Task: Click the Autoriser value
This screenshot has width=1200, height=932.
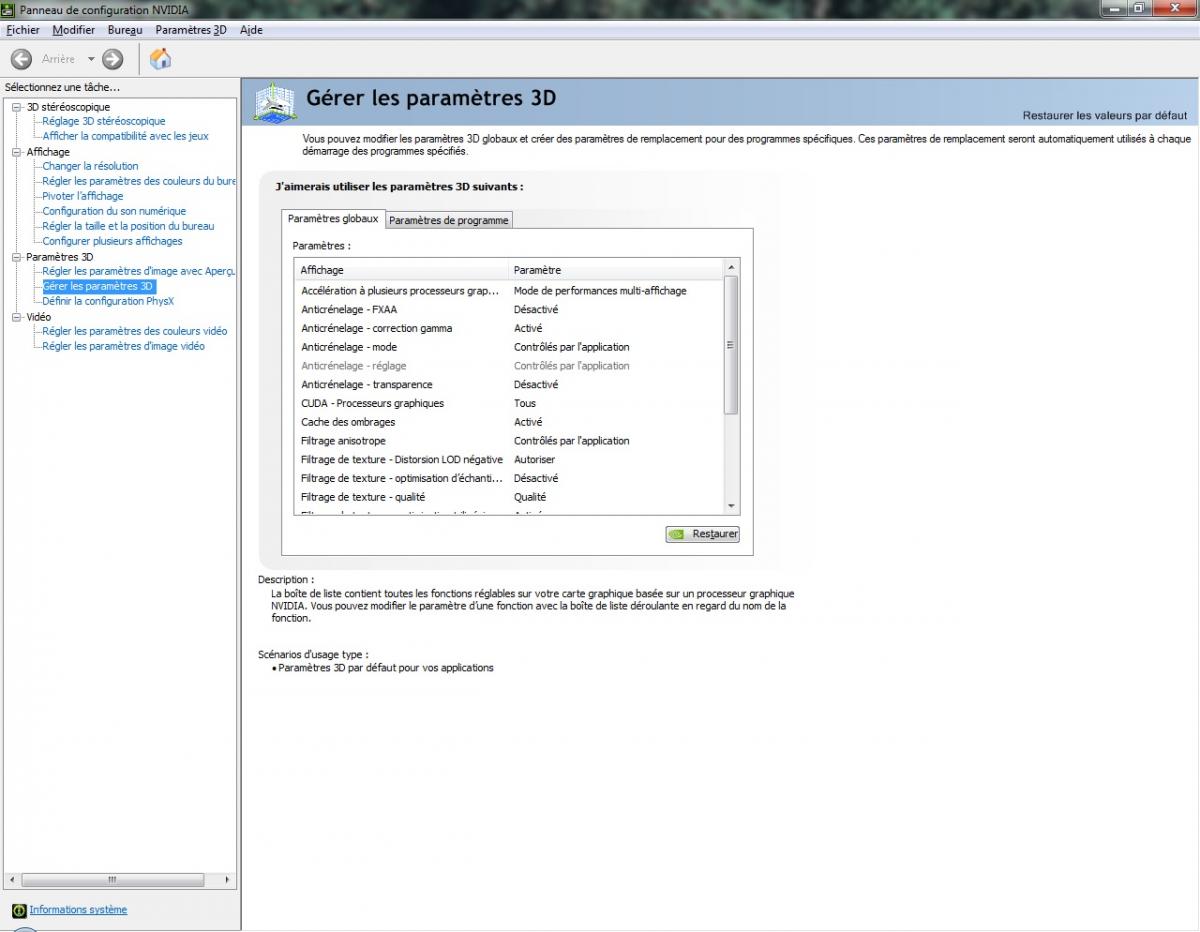Action: (x=534, y=460)
